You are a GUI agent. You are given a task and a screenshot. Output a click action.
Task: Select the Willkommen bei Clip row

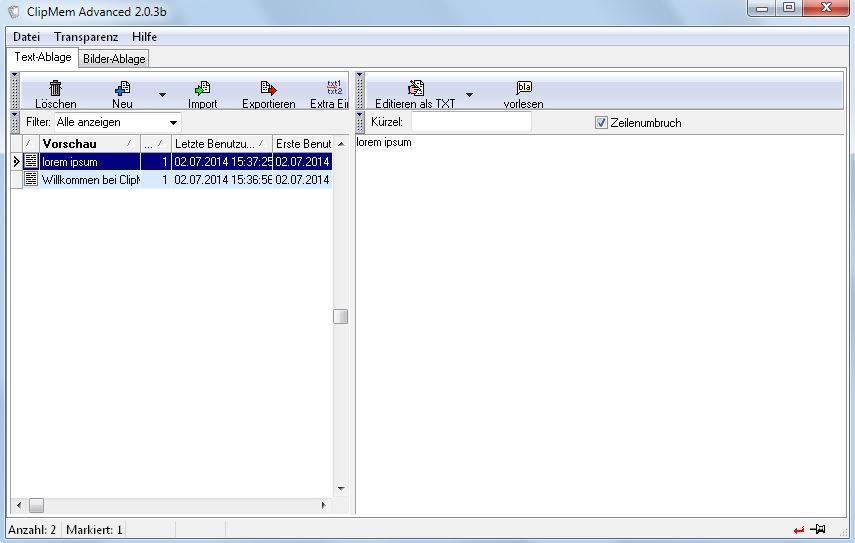tap(171, 179)
